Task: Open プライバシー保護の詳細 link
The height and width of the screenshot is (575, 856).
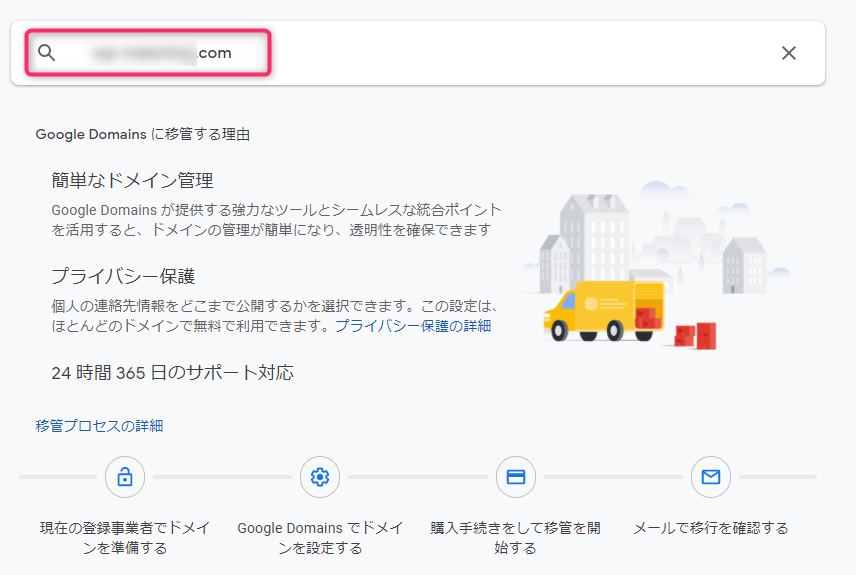Action: tap(413, 326)
